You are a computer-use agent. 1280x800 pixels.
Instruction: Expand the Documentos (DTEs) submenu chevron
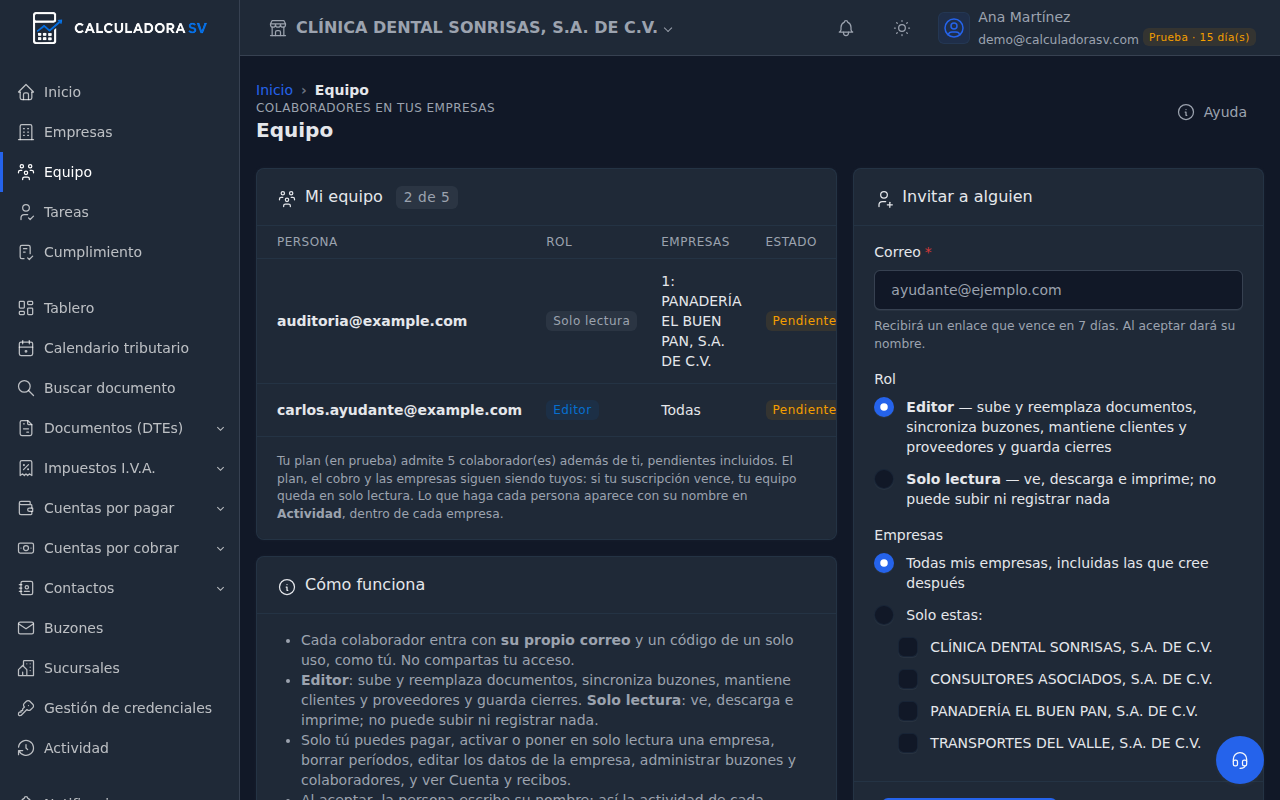pos(221,428)
